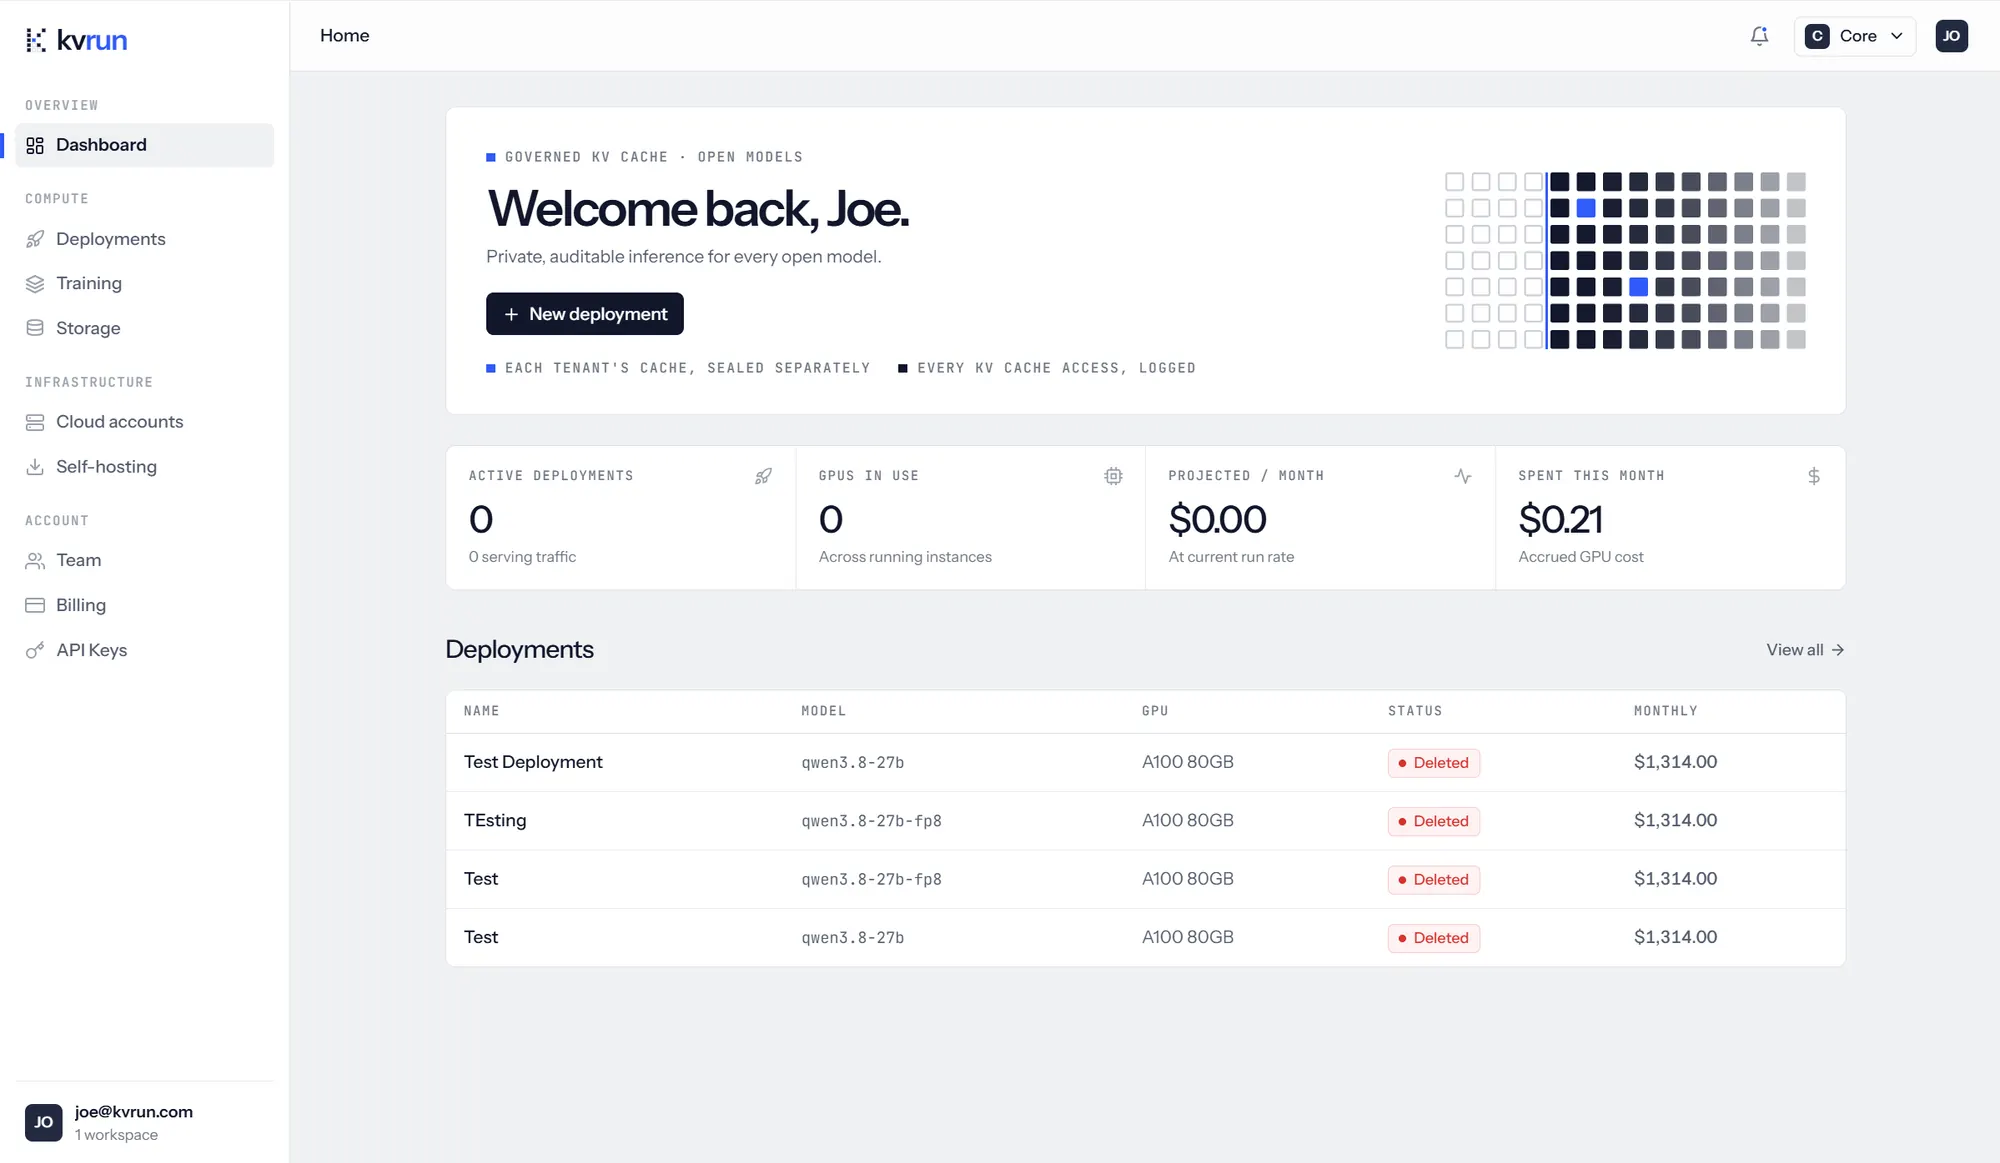Click the Billing card icon
Screen dimensions: 2000x1163
pos(35,605)
